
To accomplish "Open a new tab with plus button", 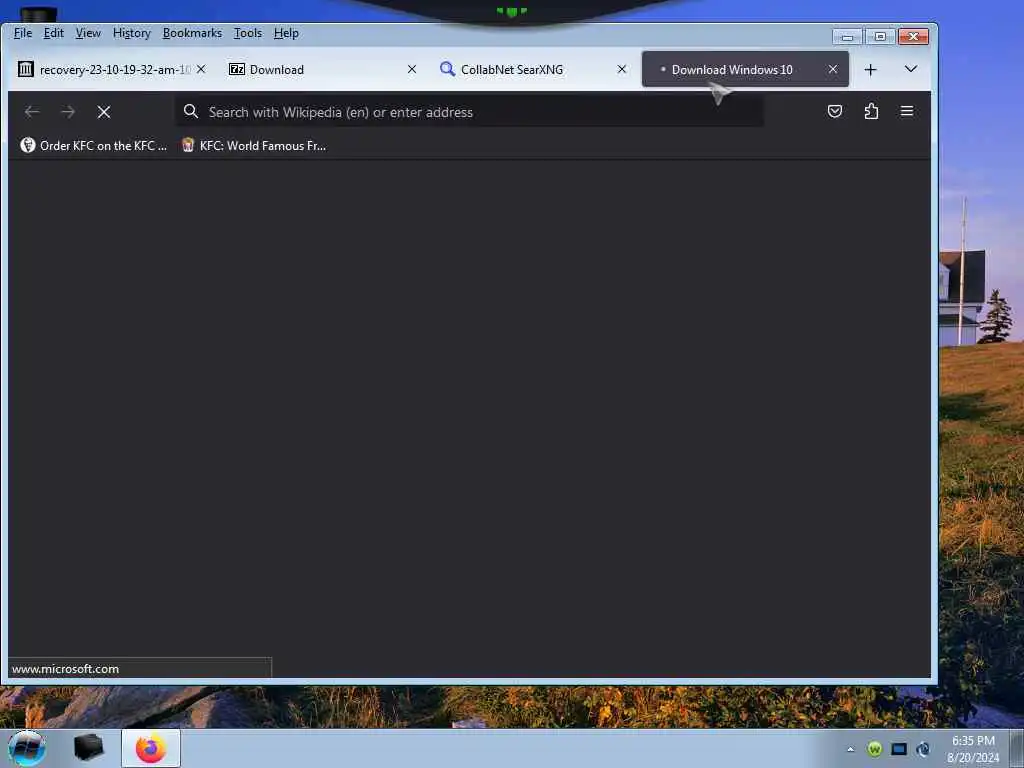I will pos(871,69).
